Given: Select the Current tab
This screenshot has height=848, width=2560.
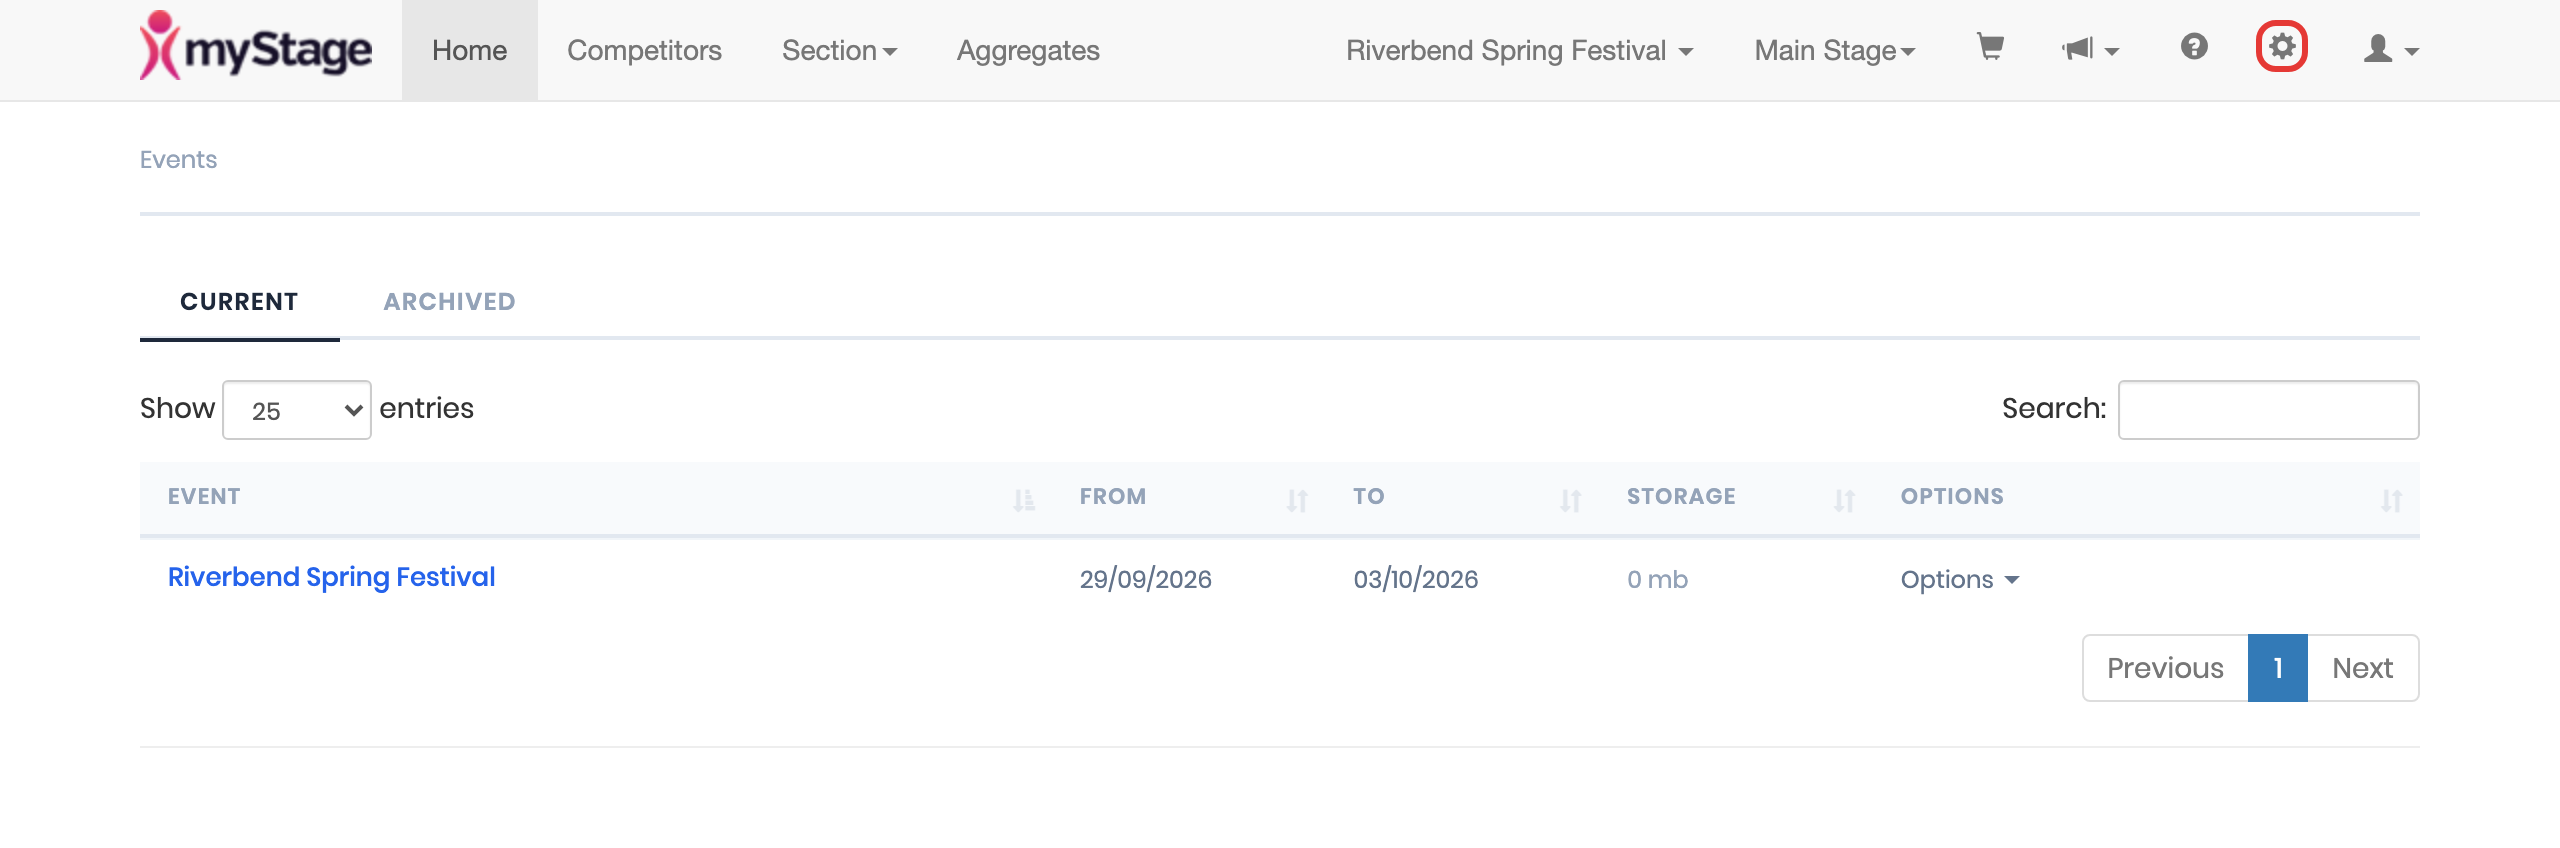Looking at the screenshot, I should (x=239, y=302).
